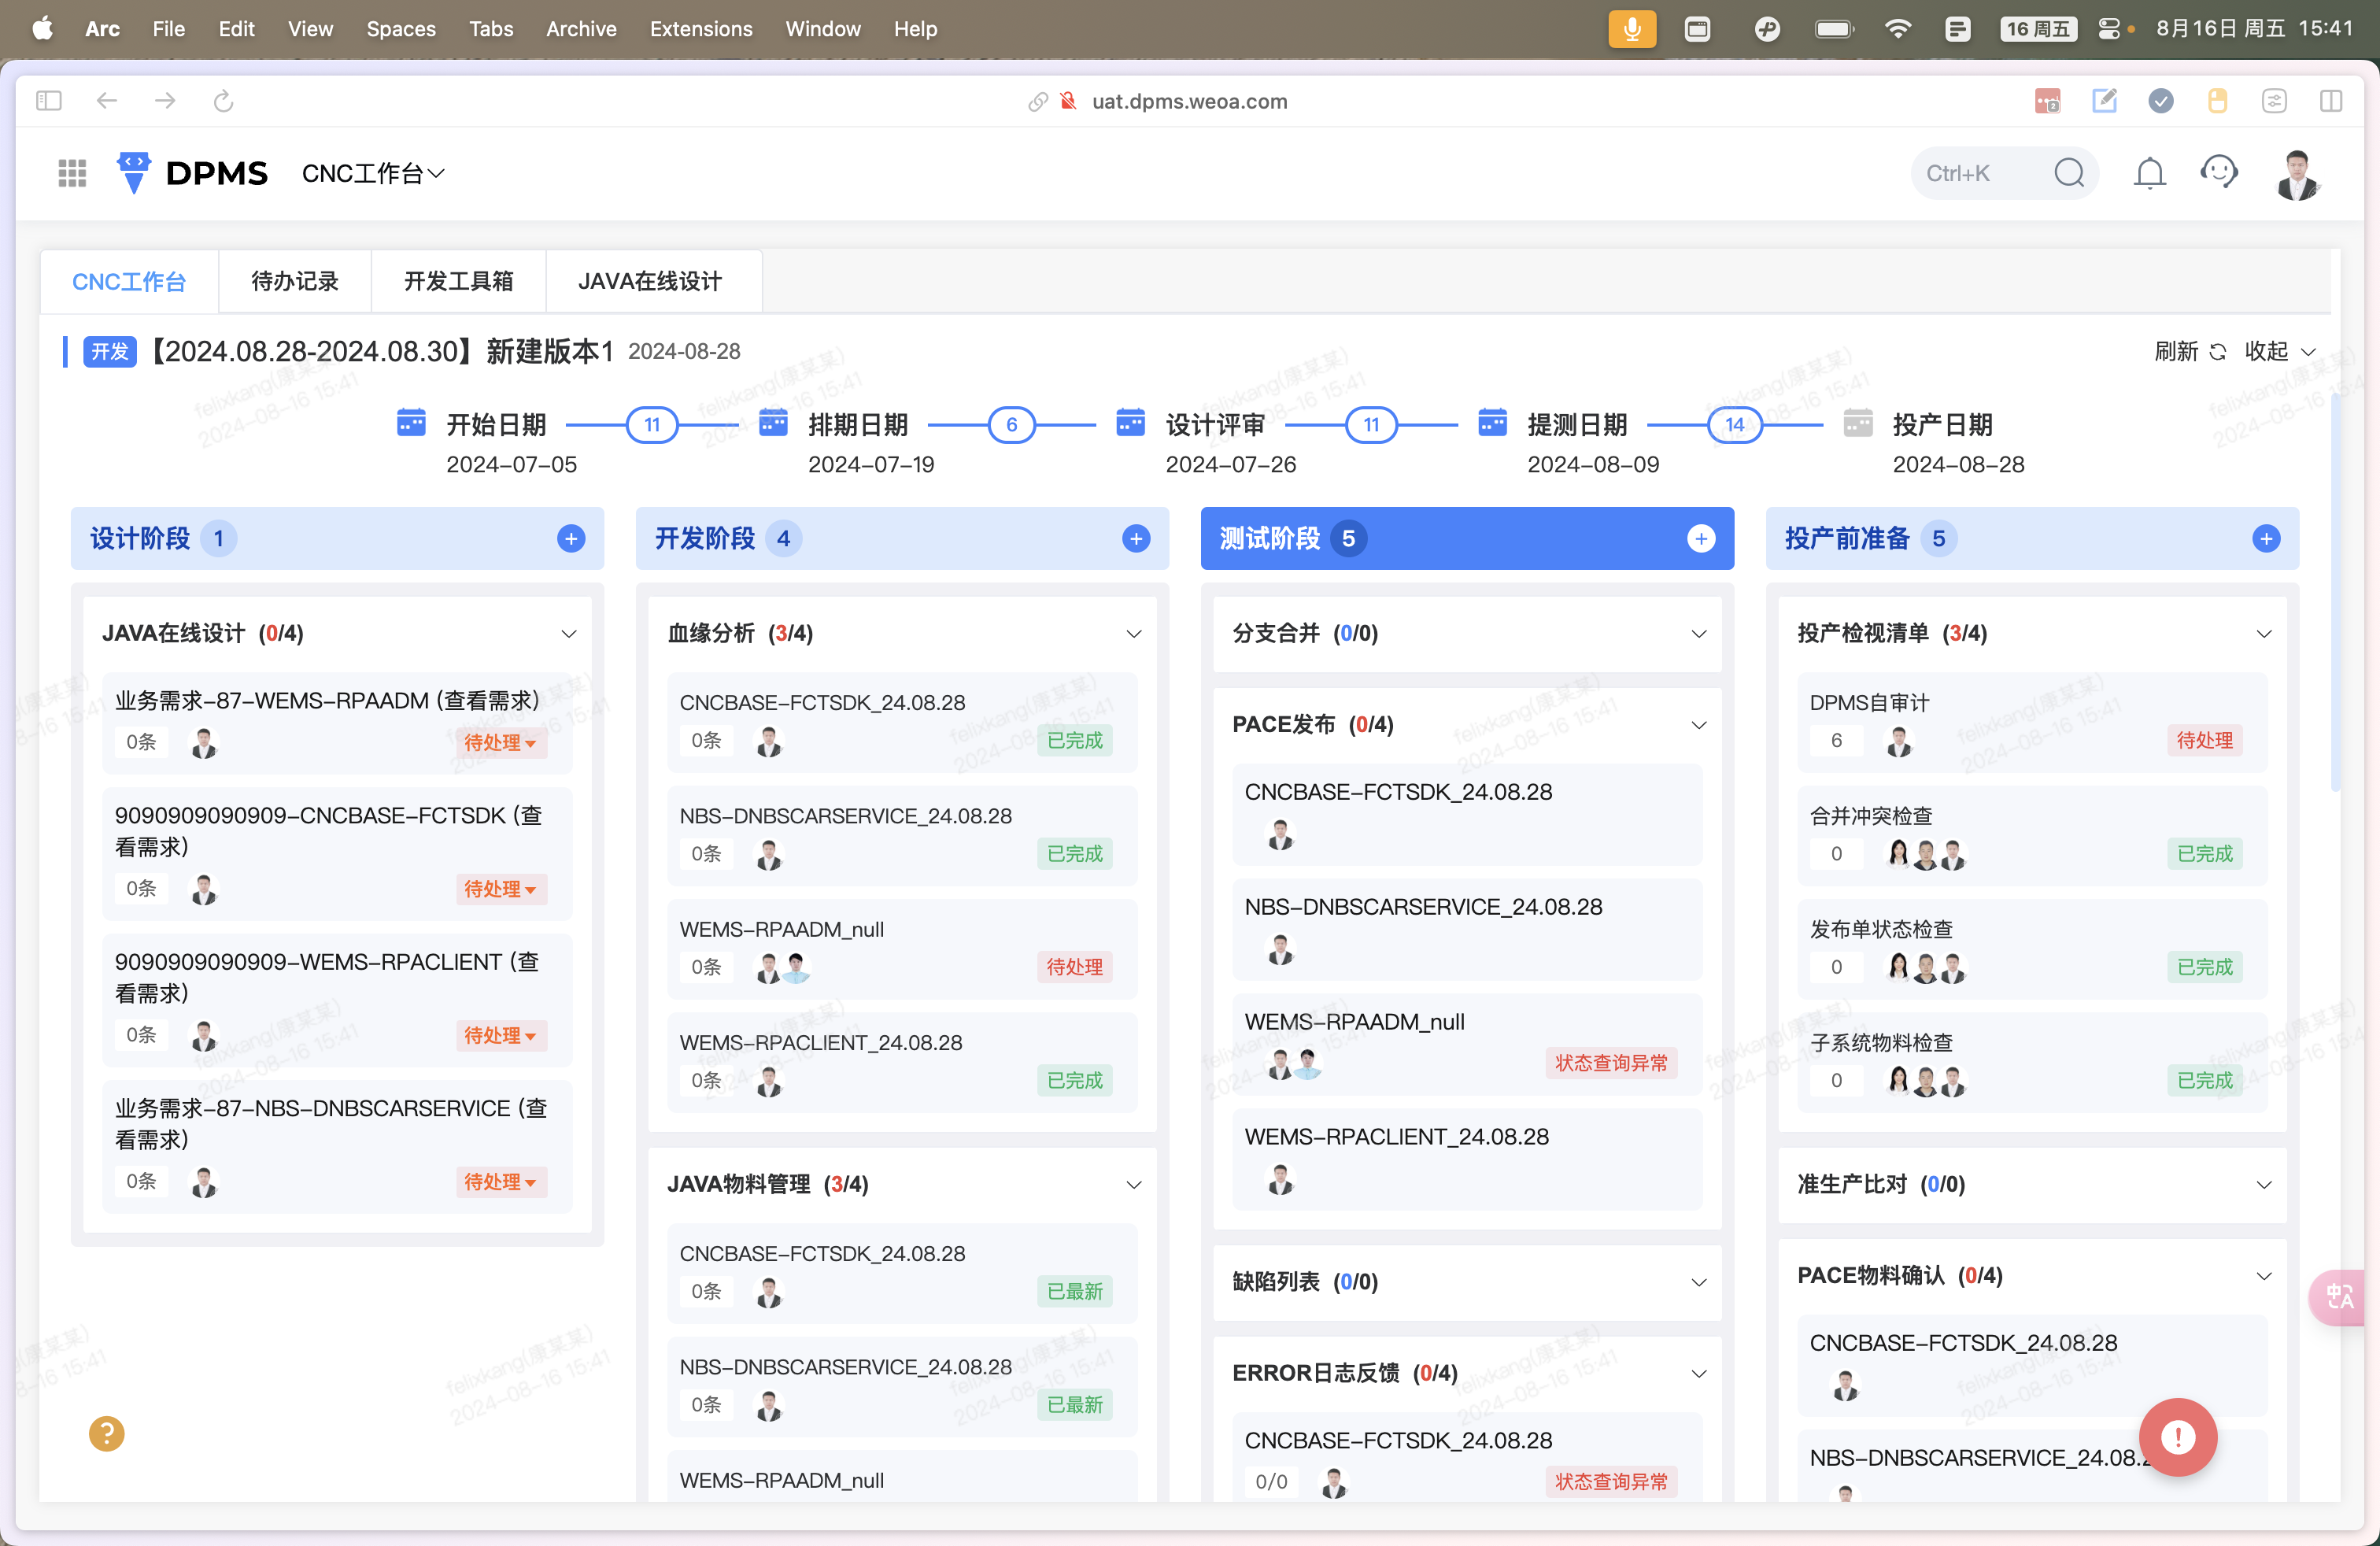Toggle the Arc sidebar icon
This screenshot has width=2380, height=1546.
48,101
